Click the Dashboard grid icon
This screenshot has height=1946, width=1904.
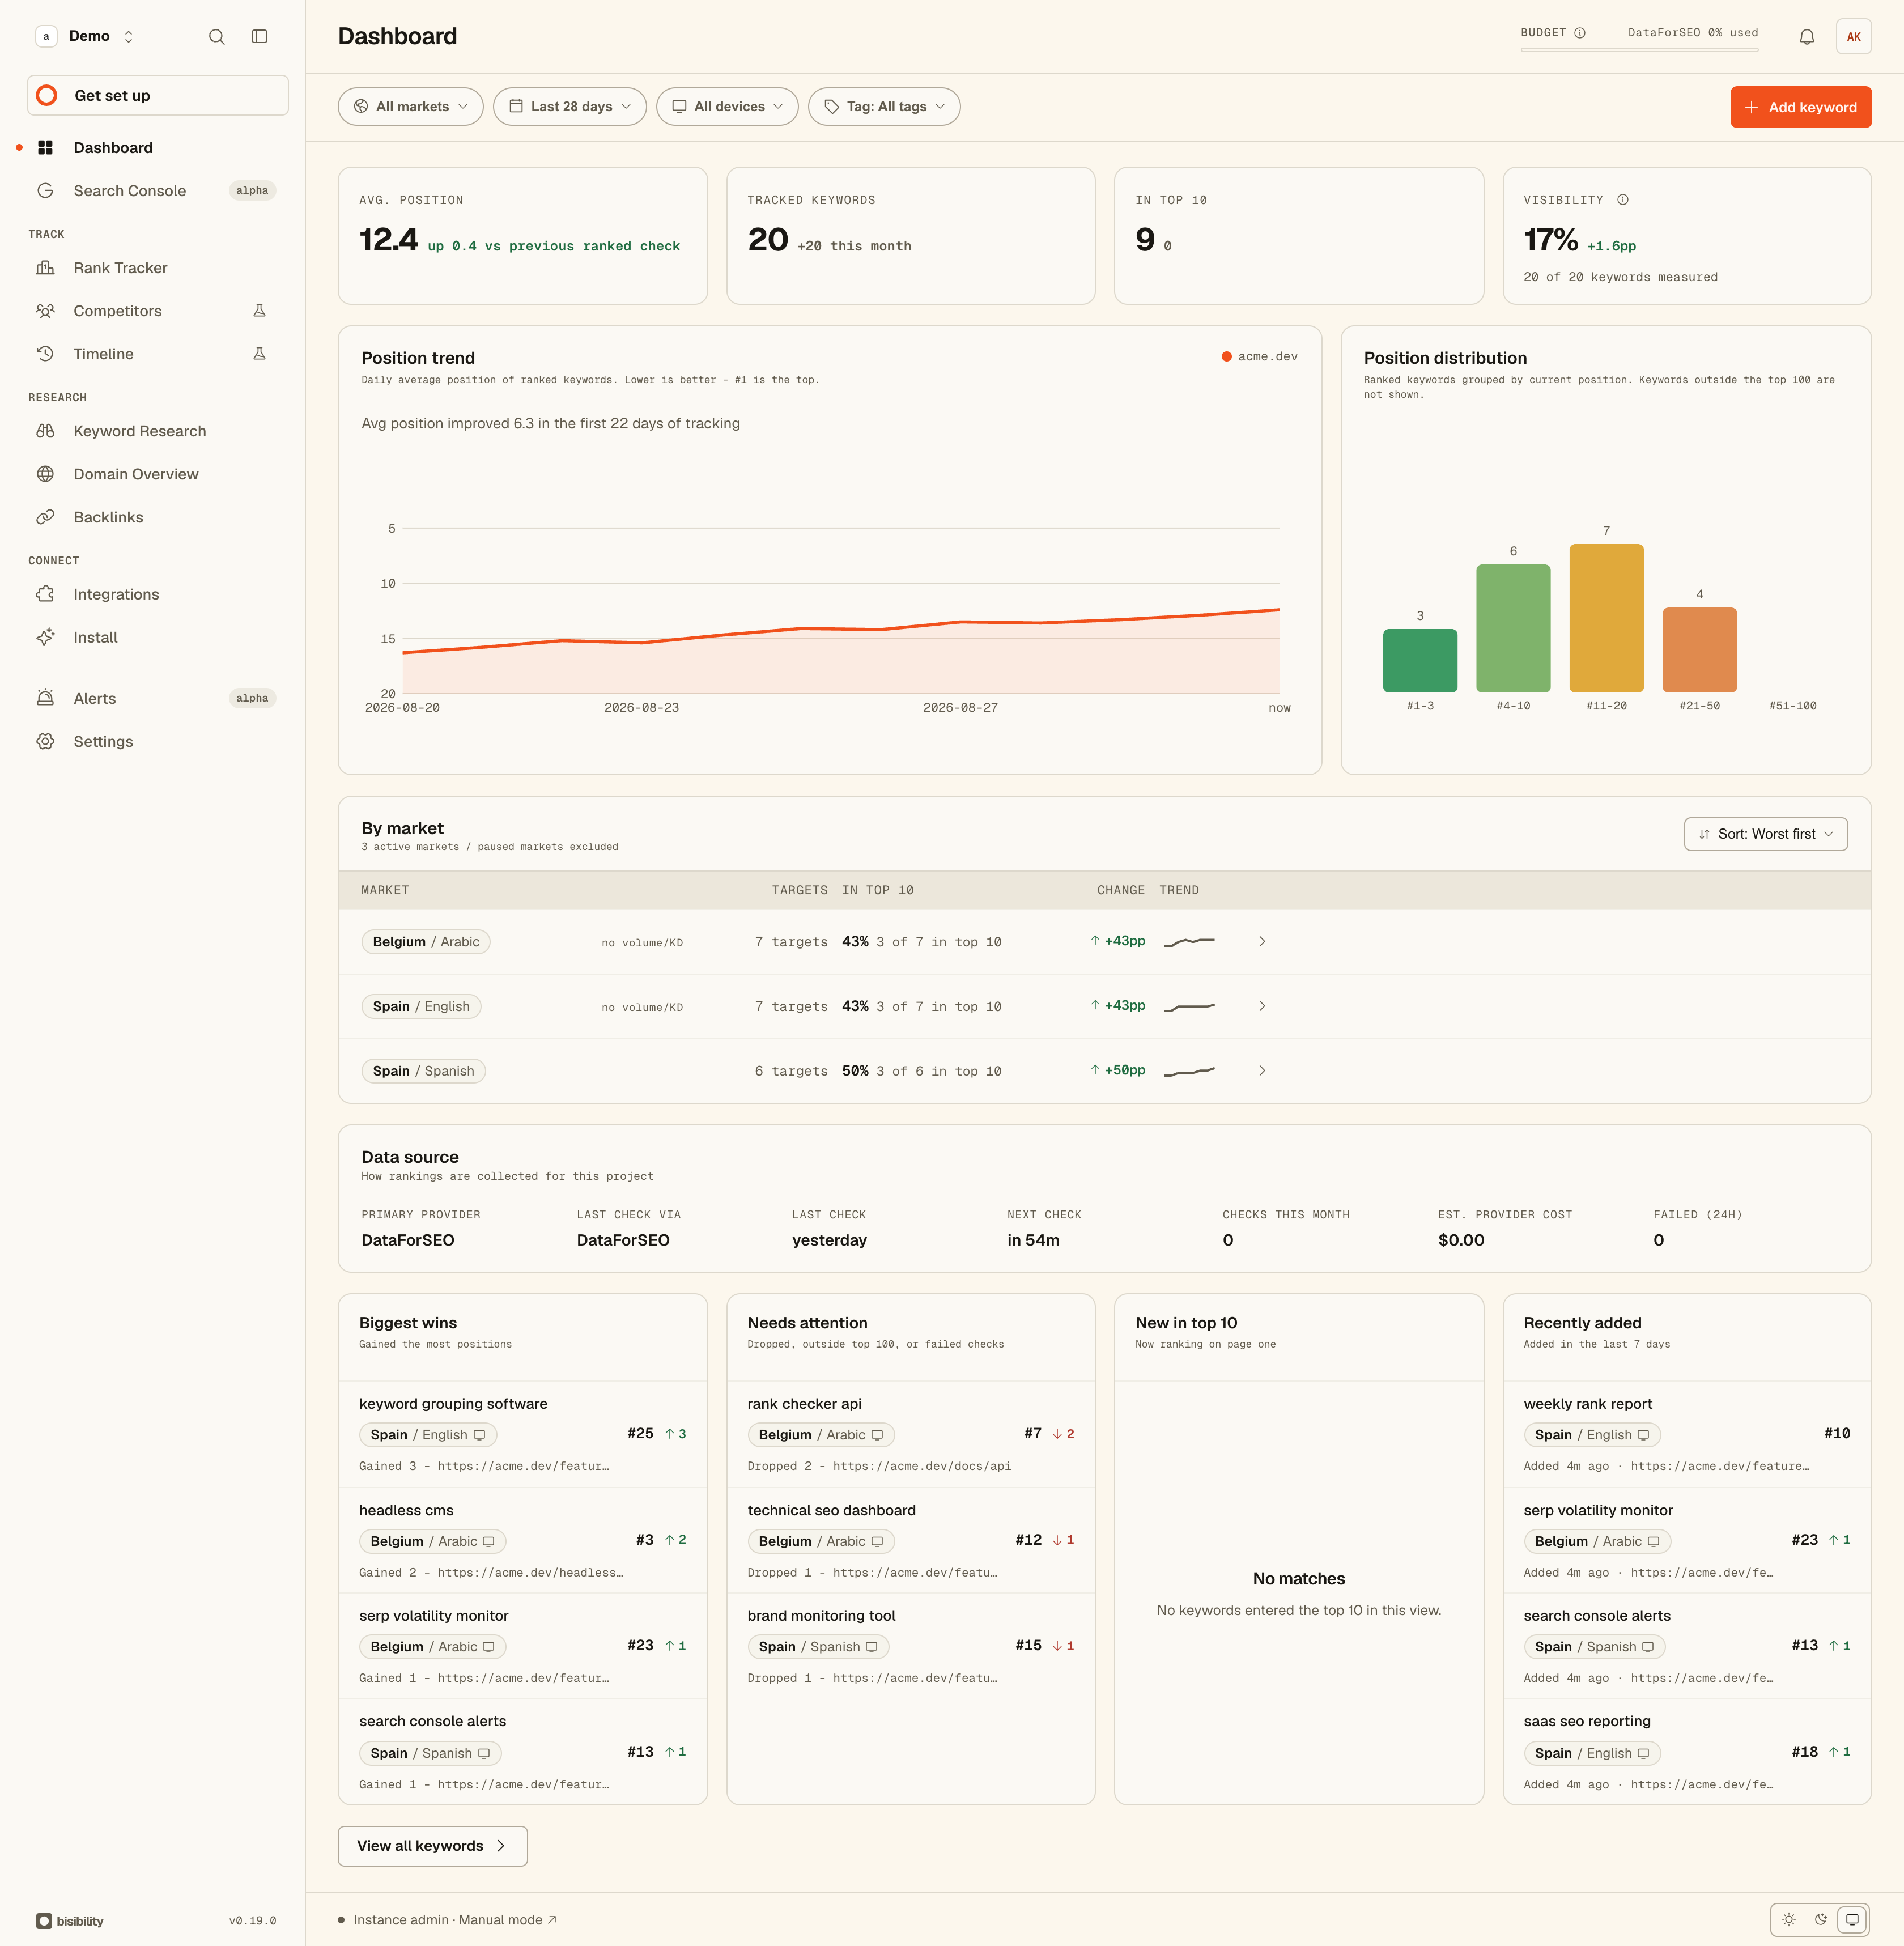point(45,147)
